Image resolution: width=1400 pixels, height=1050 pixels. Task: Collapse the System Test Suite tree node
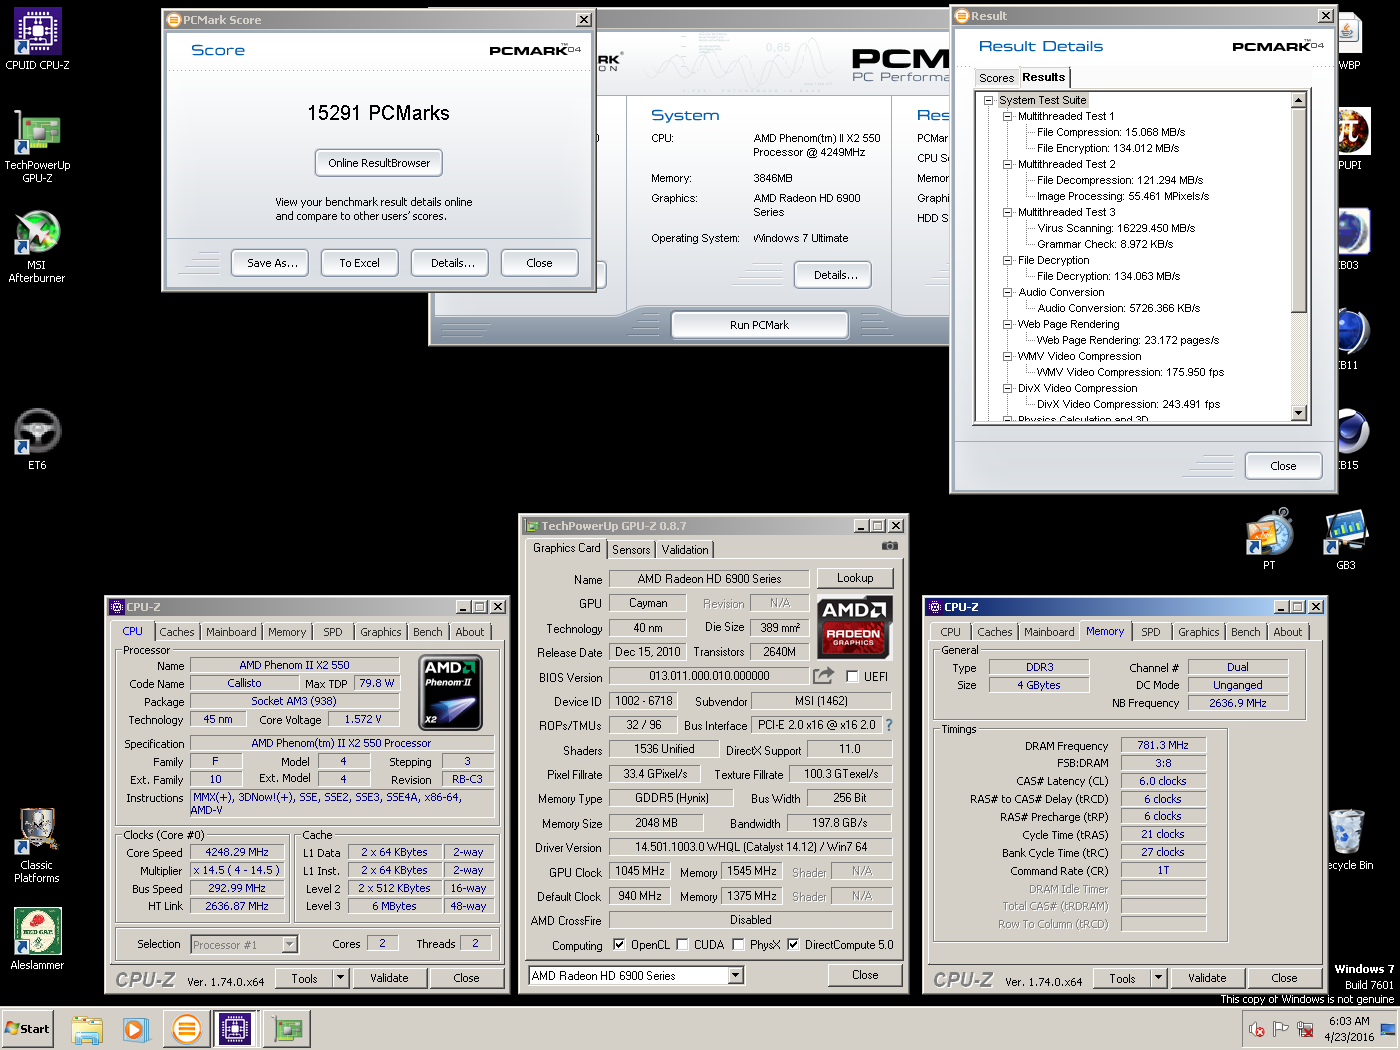(x=988, y=100)
